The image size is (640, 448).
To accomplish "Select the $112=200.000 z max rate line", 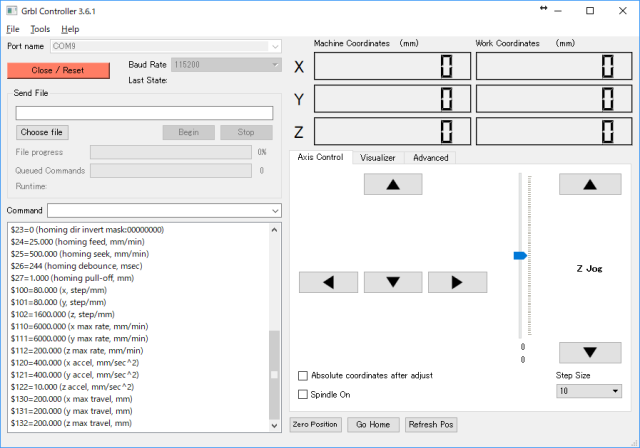I will click(77, 351).
